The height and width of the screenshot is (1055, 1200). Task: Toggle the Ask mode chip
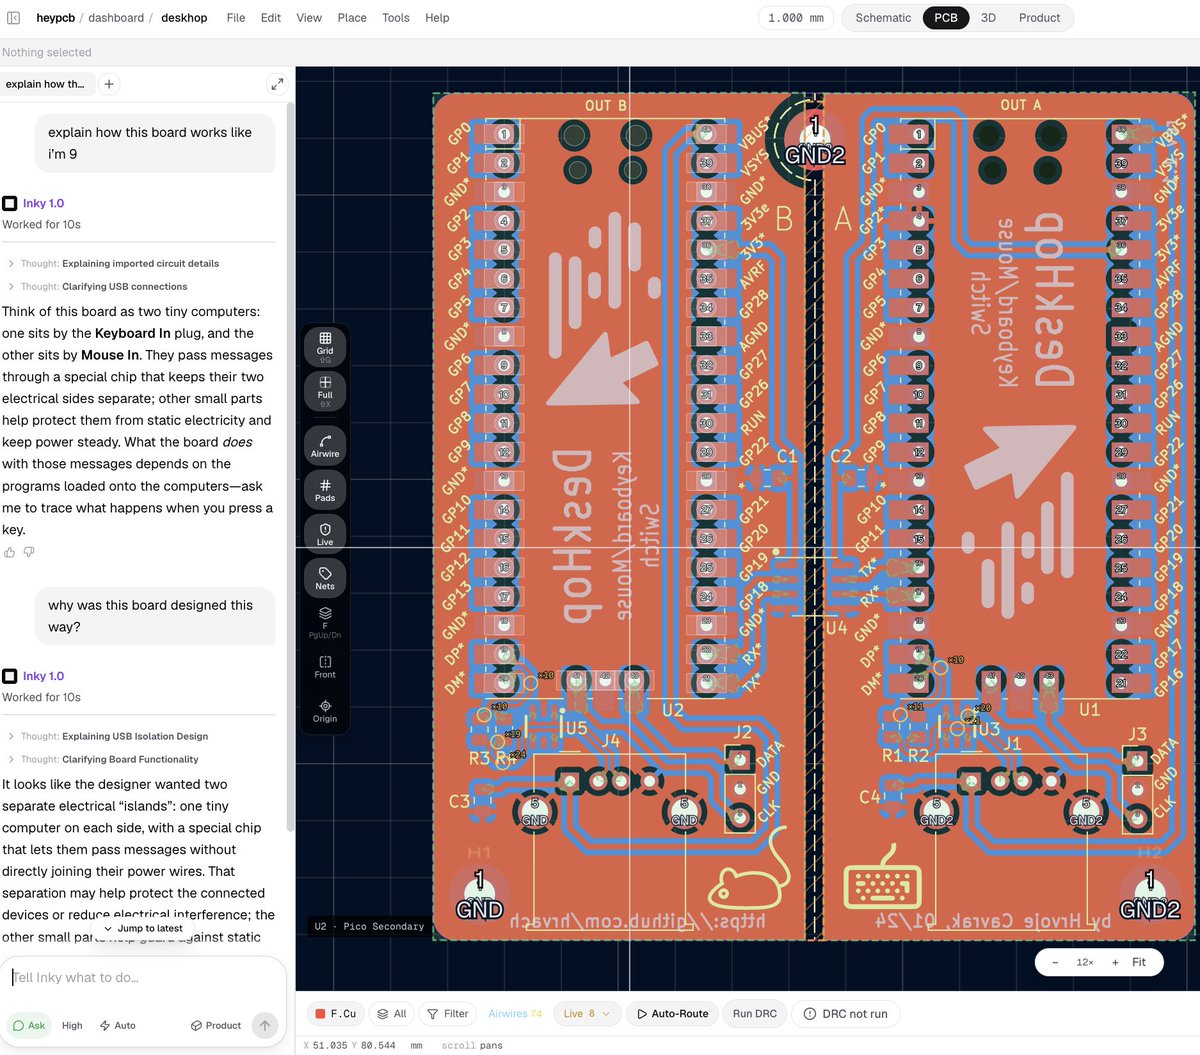click(x=28, y=1025)
